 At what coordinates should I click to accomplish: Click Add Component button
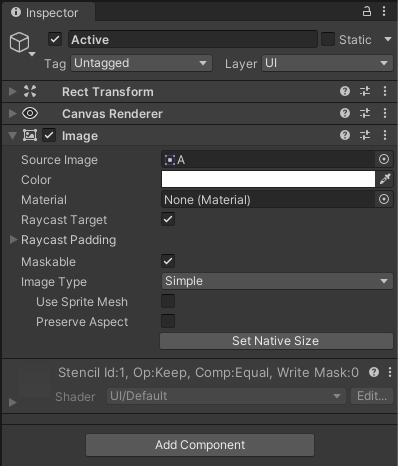pos(200,445)
